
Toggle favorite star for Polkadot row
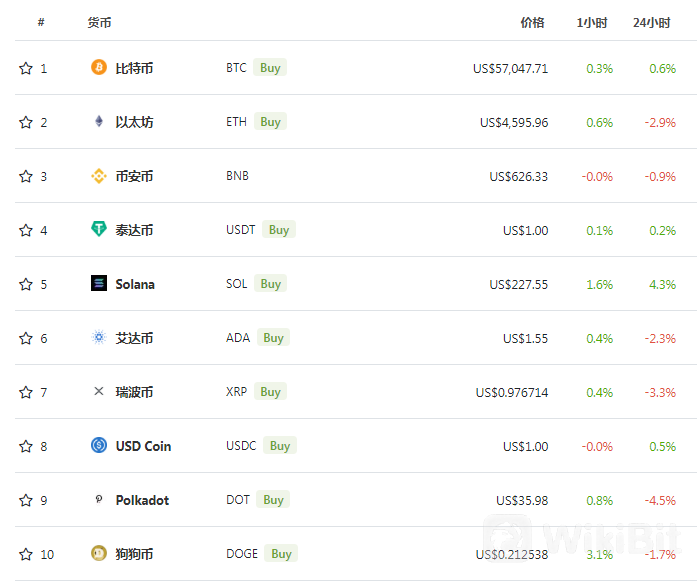pyautogui.click(x=26, y=501)
